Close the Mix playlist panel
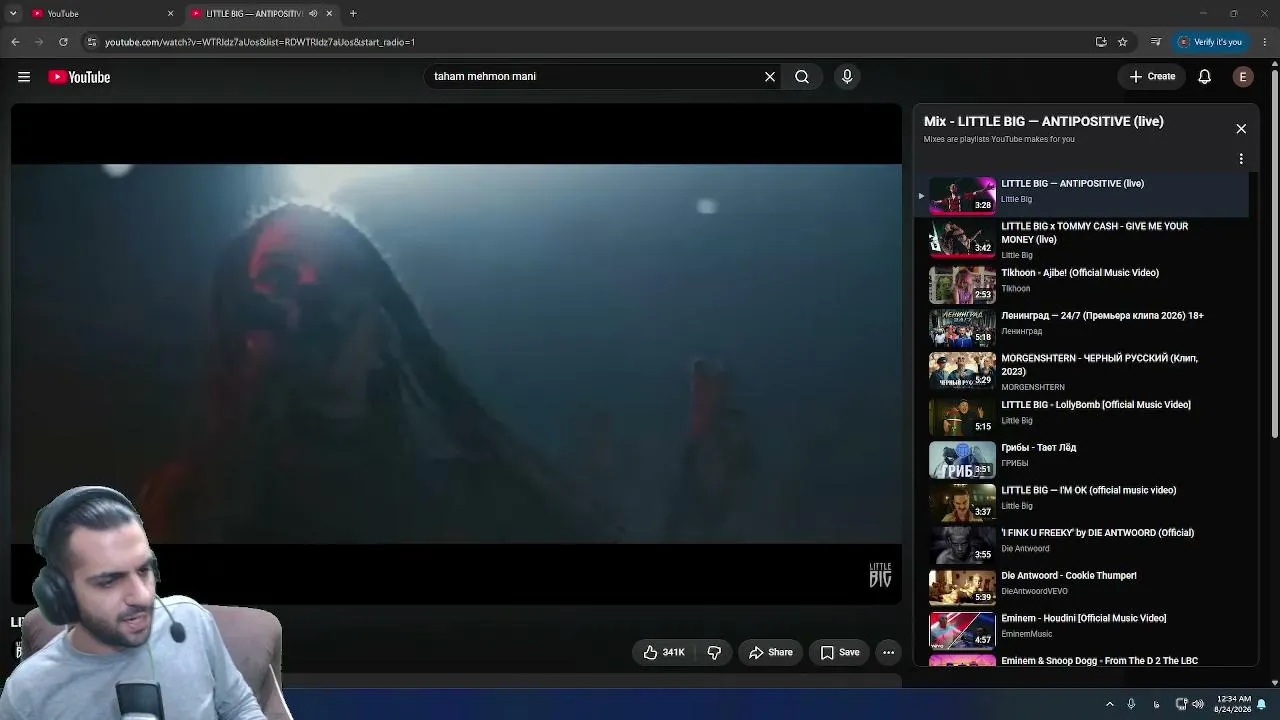 [1241, 129]
